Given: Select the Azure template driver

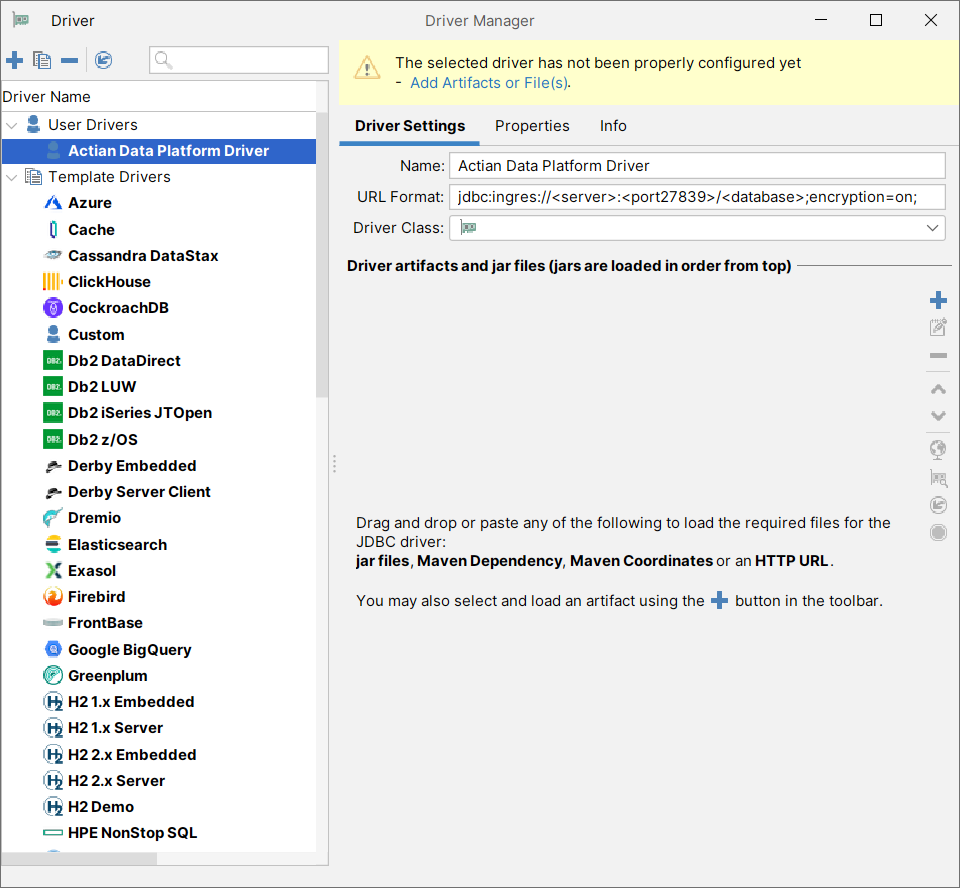Looking at the screenshot, I should point(89,203).
